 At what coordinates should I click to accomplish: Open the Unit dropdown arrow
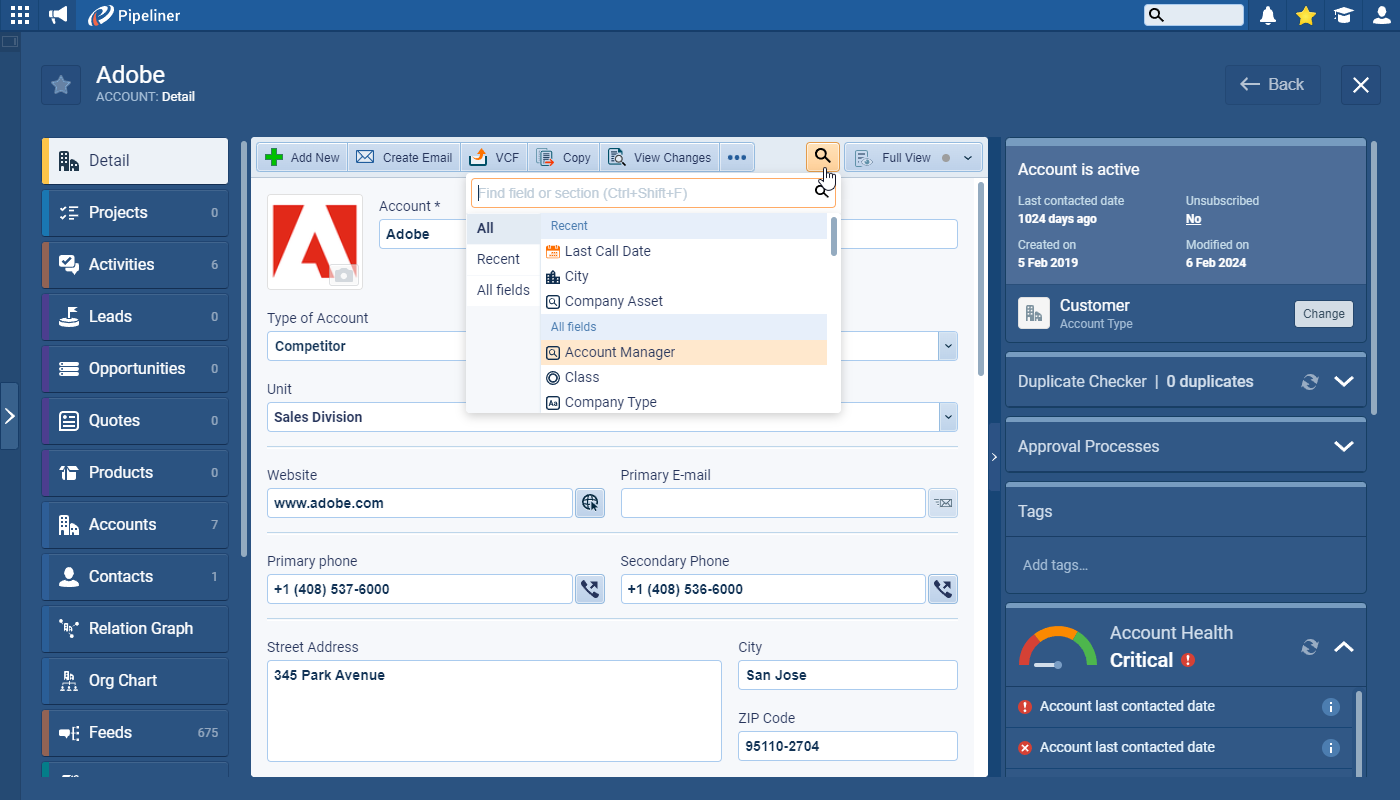tap(947, 417)
